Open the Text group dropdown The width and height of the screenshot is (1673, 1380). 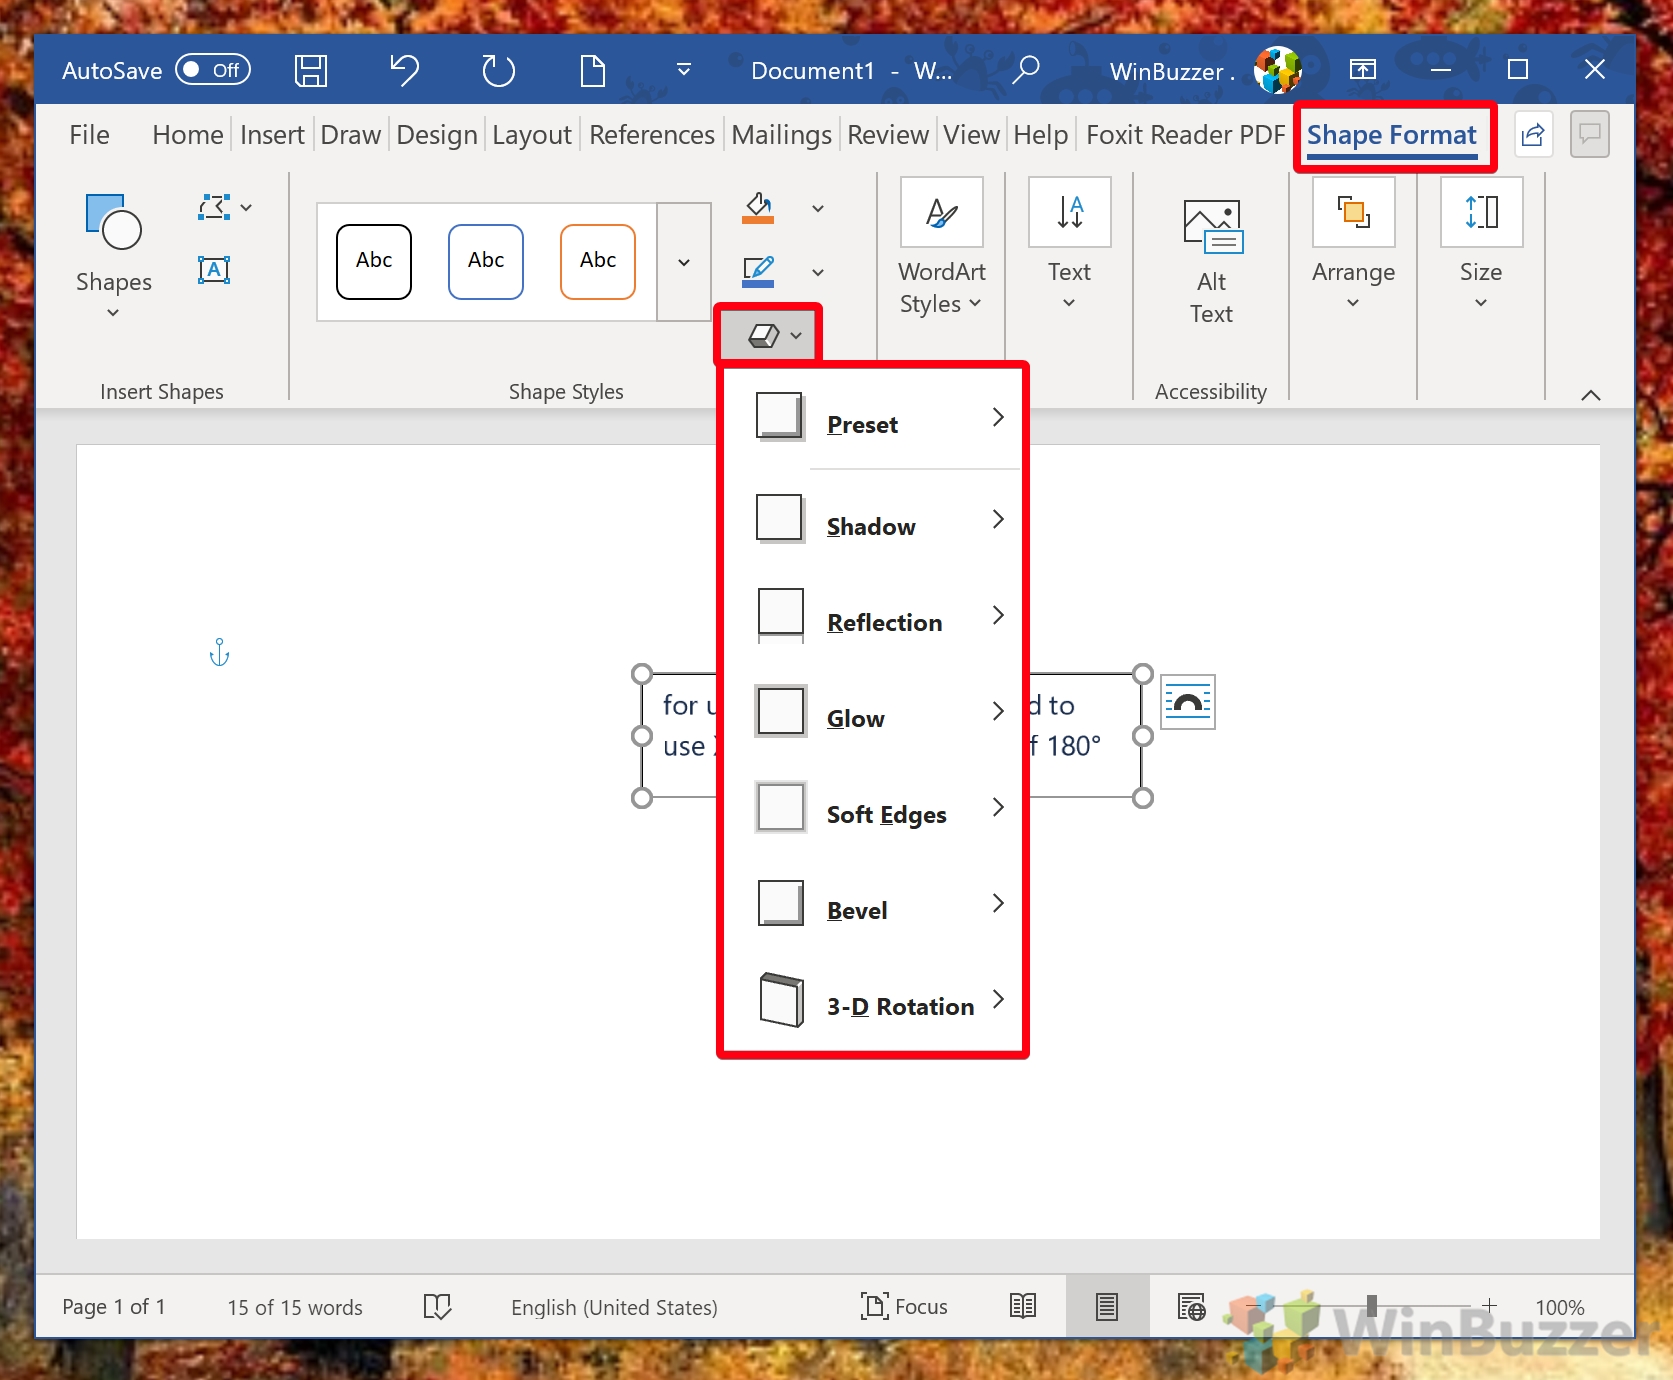1070,246
